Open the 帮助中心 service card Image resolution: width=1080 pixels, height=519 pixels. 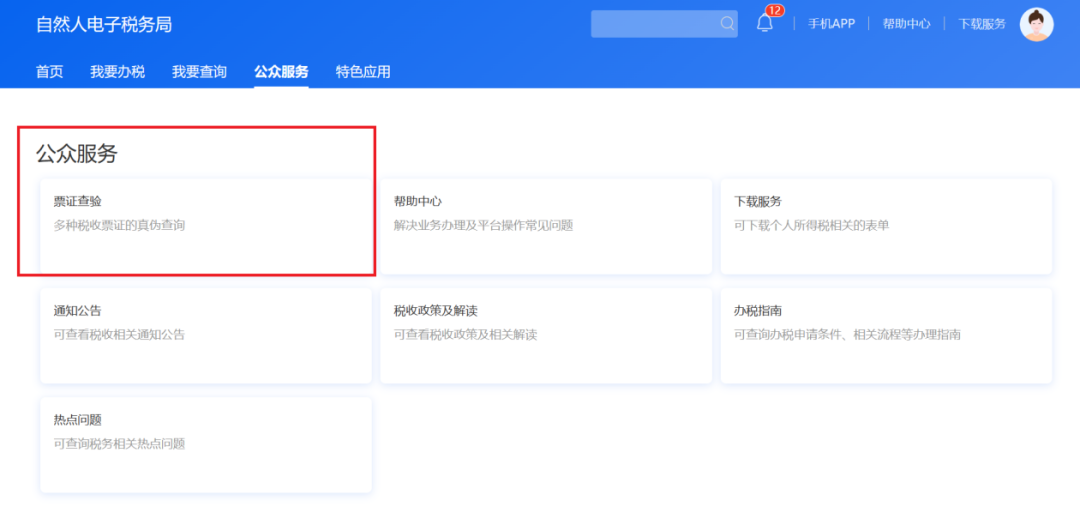545,225
